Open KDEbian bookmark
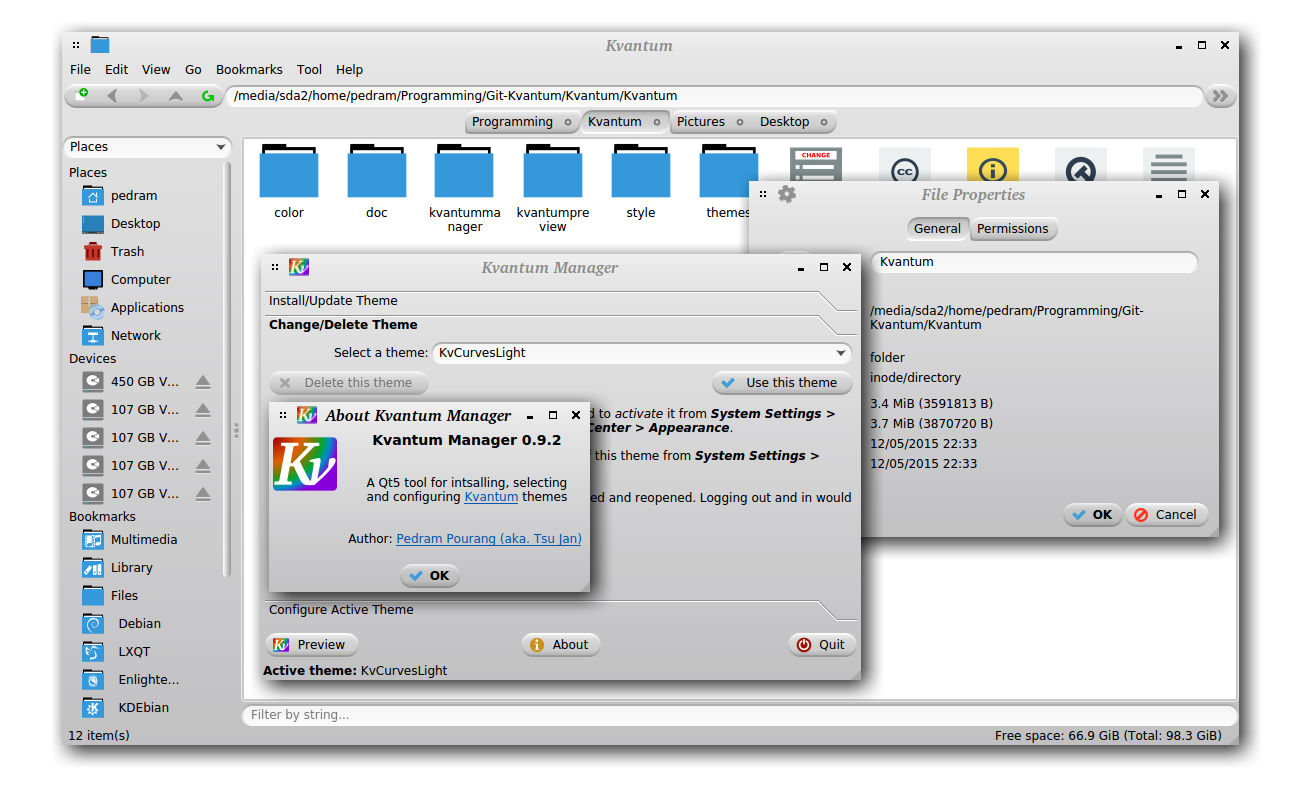Image resolution: width=1300 pixels, height=800 pixels. [126, 707]
